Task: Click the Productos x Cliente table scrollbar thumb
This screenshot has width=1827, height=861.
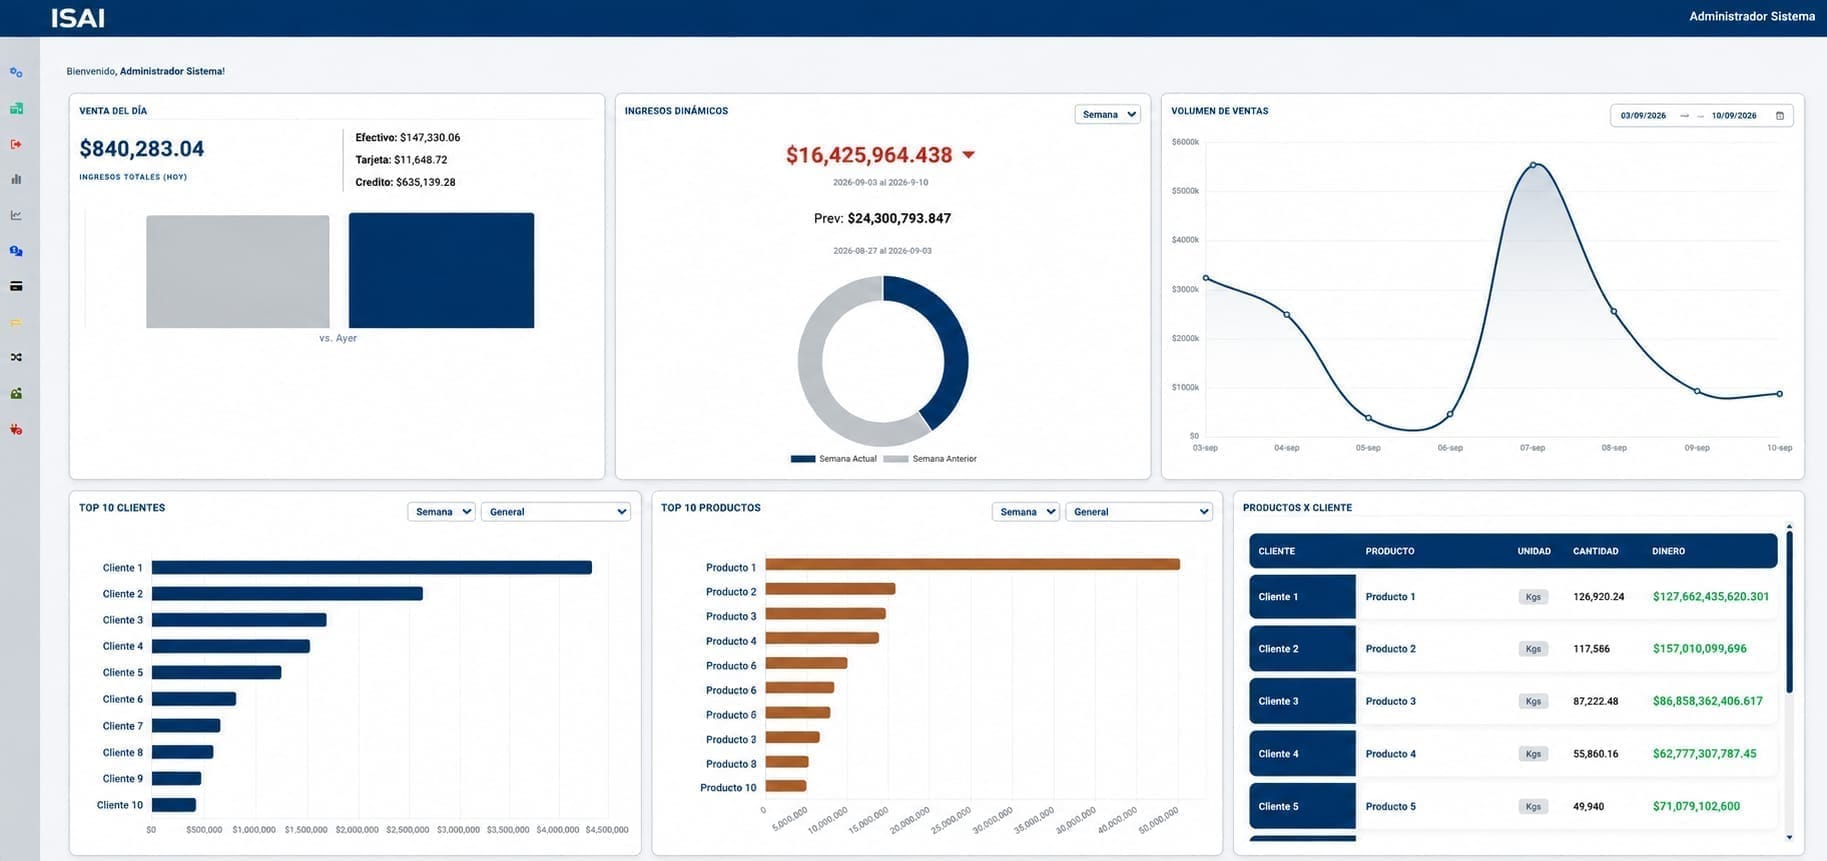Action: (1789, 612)
